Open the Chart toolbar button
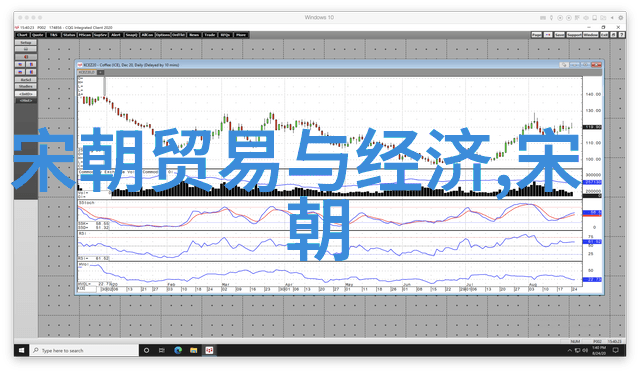Screen dimensions: 640x373 coord(22,35)
